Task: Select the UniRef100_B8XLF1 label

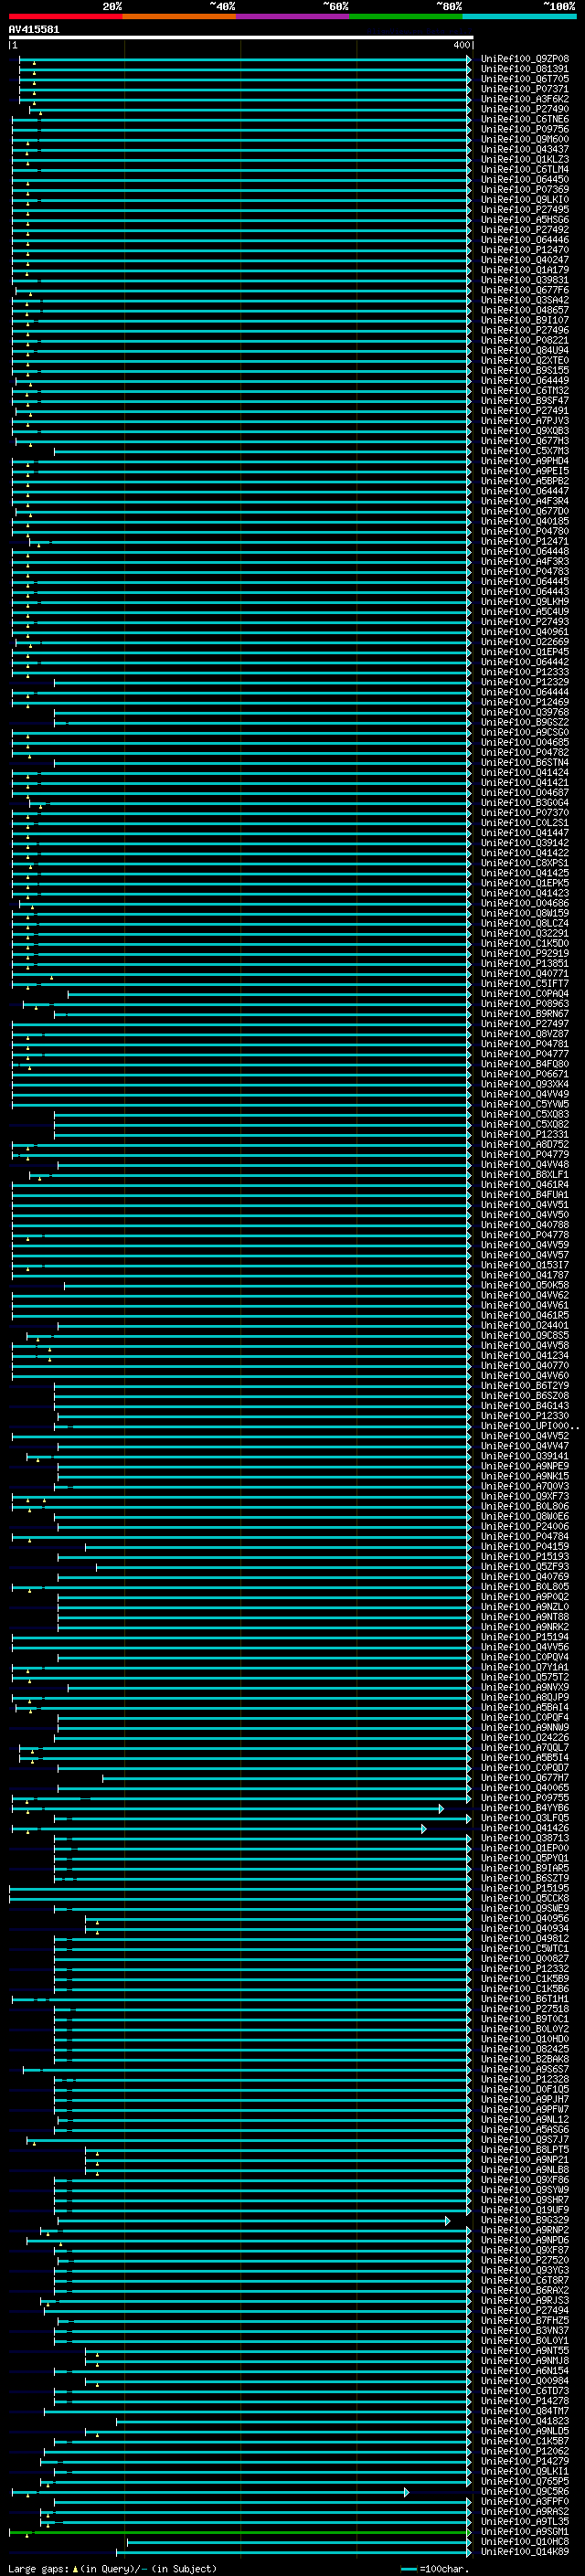Action: pos(525,1174)
